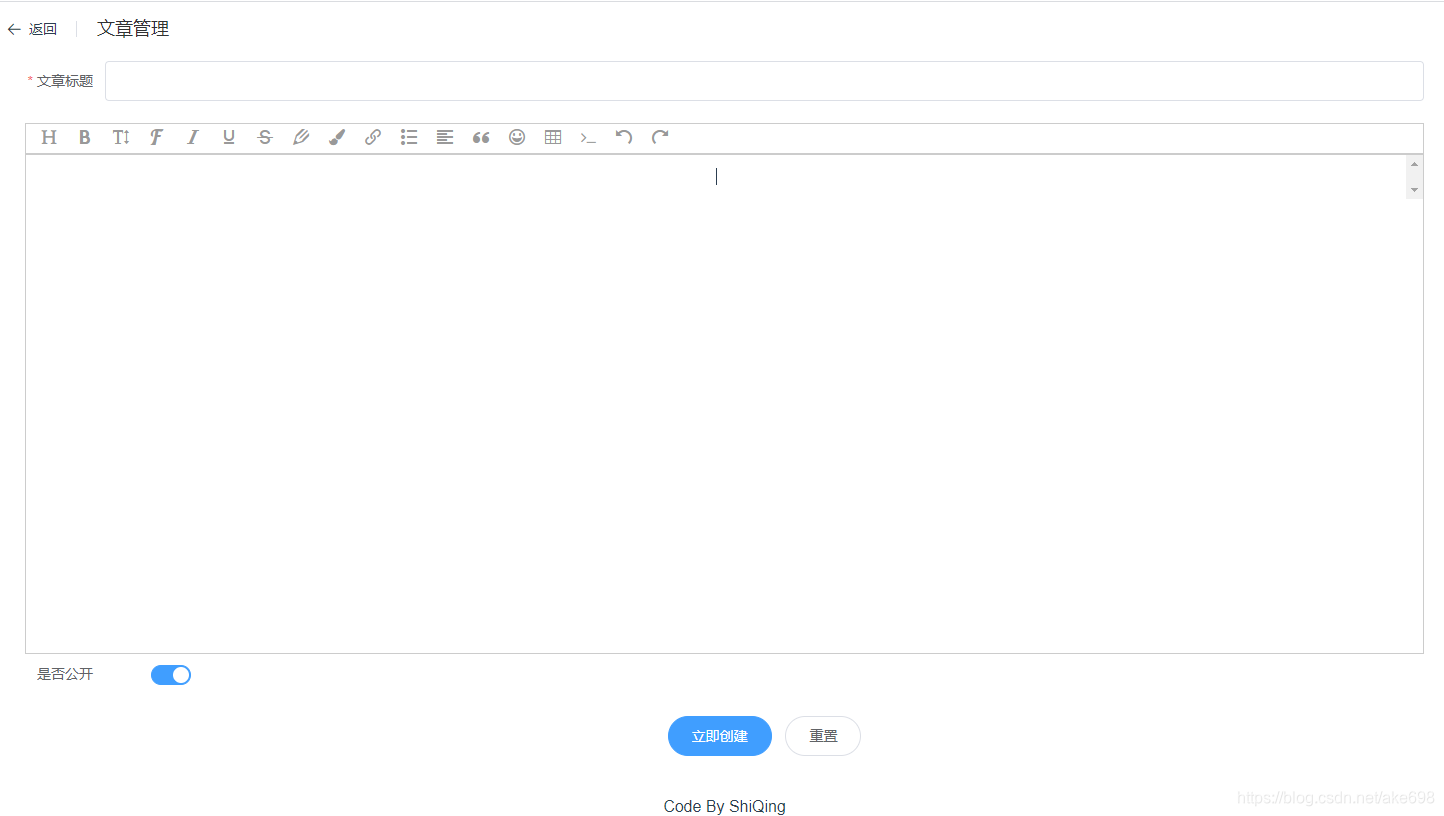Open the emoji picker smiley icon

pyautogui.click(x=517, y=138)
